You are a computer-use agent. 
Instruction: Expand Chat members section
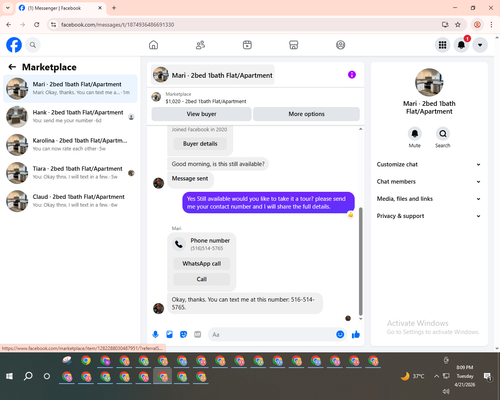(x=429, y=182)
